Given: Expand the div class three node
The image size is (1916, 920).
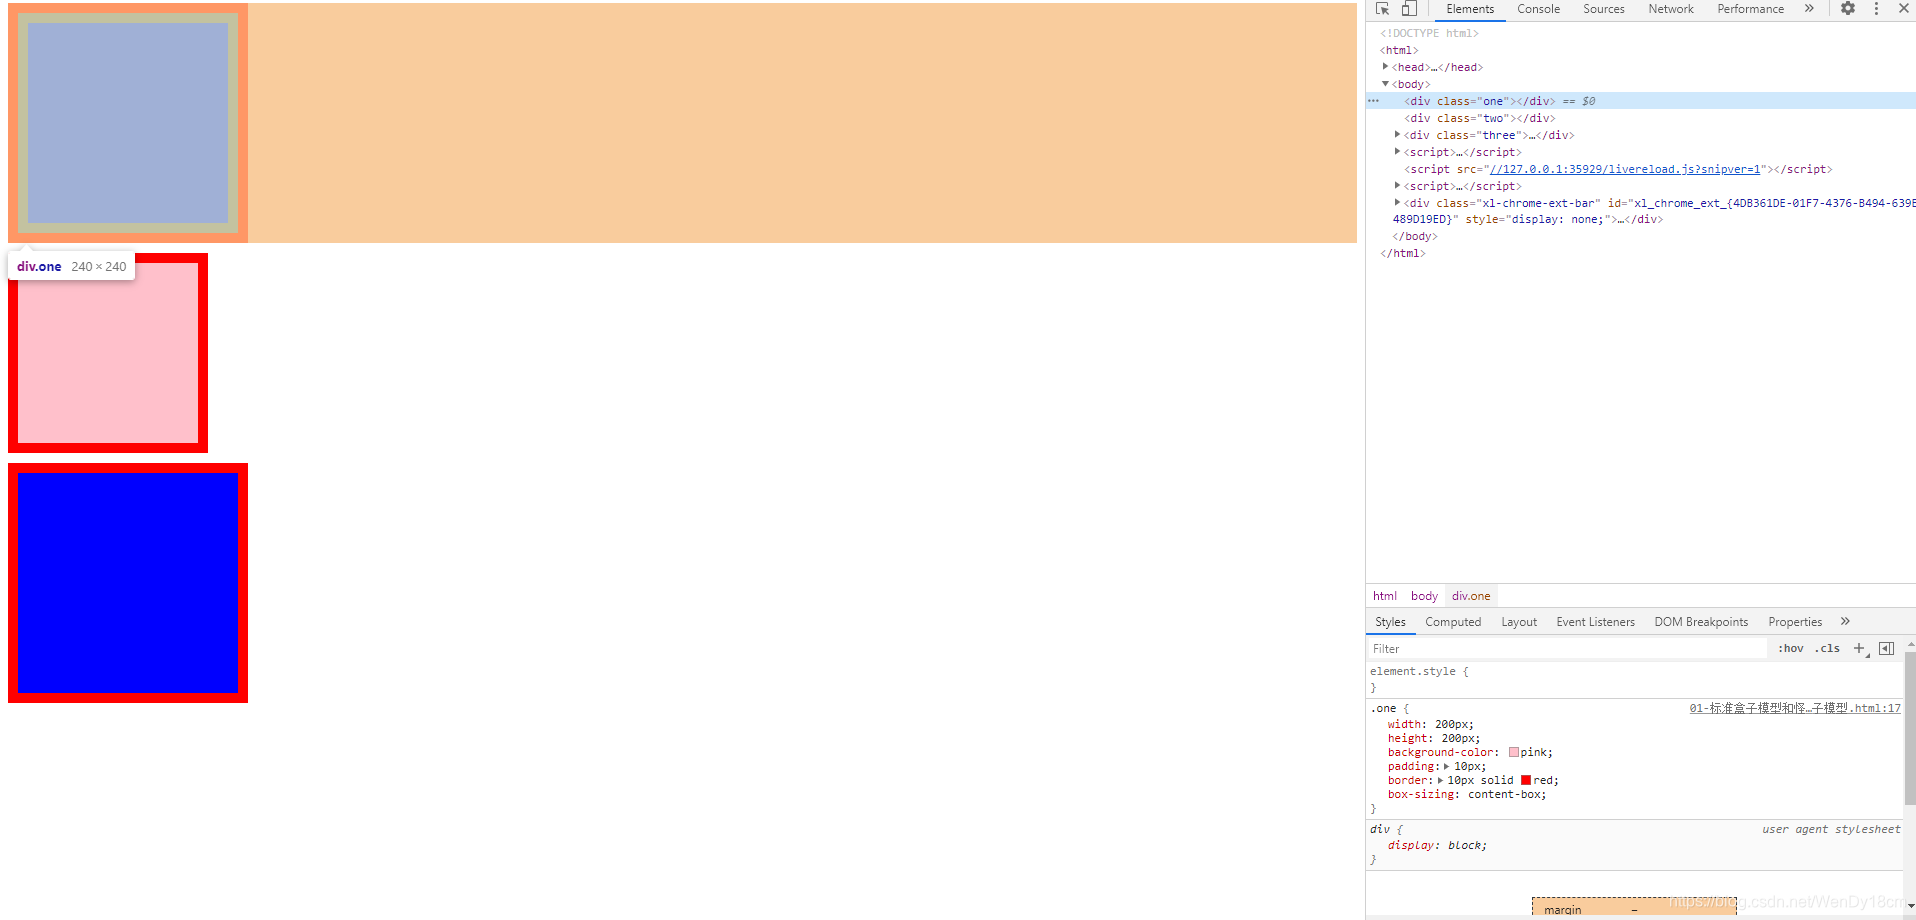Looking at the screenshot, I should [x=1398, y=135].
